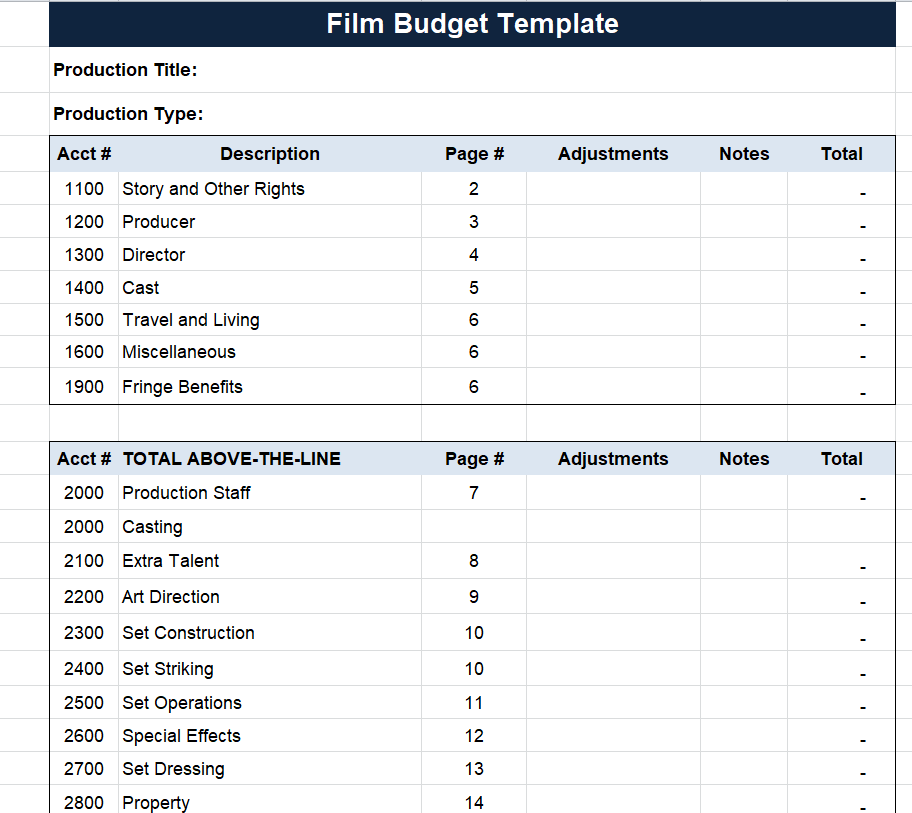
Task: Select the Fringe Benefits cell
Action: pos(182,387)
